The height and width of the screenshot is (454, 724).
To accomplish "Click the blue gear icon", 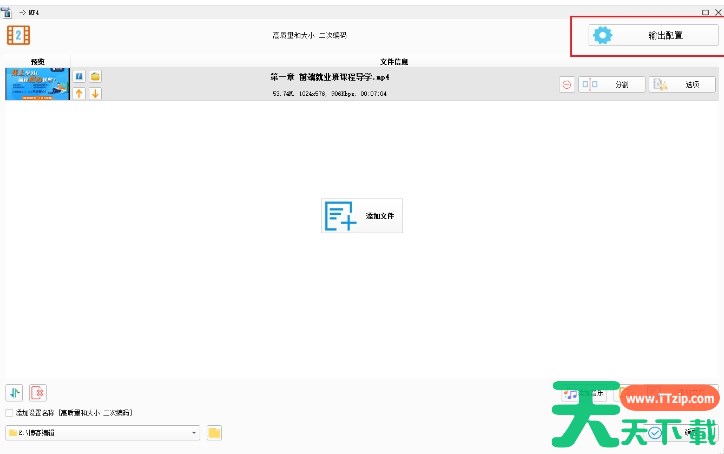I will [x=602, y=35].
